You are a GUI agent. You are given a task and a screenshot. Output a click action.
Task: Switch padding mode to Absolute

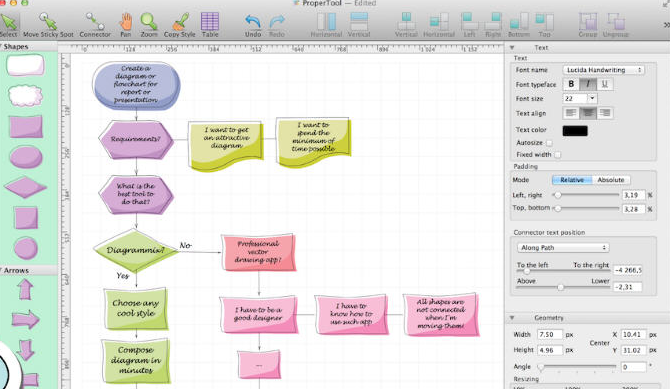pyautogui.click(x=611, y=180)
